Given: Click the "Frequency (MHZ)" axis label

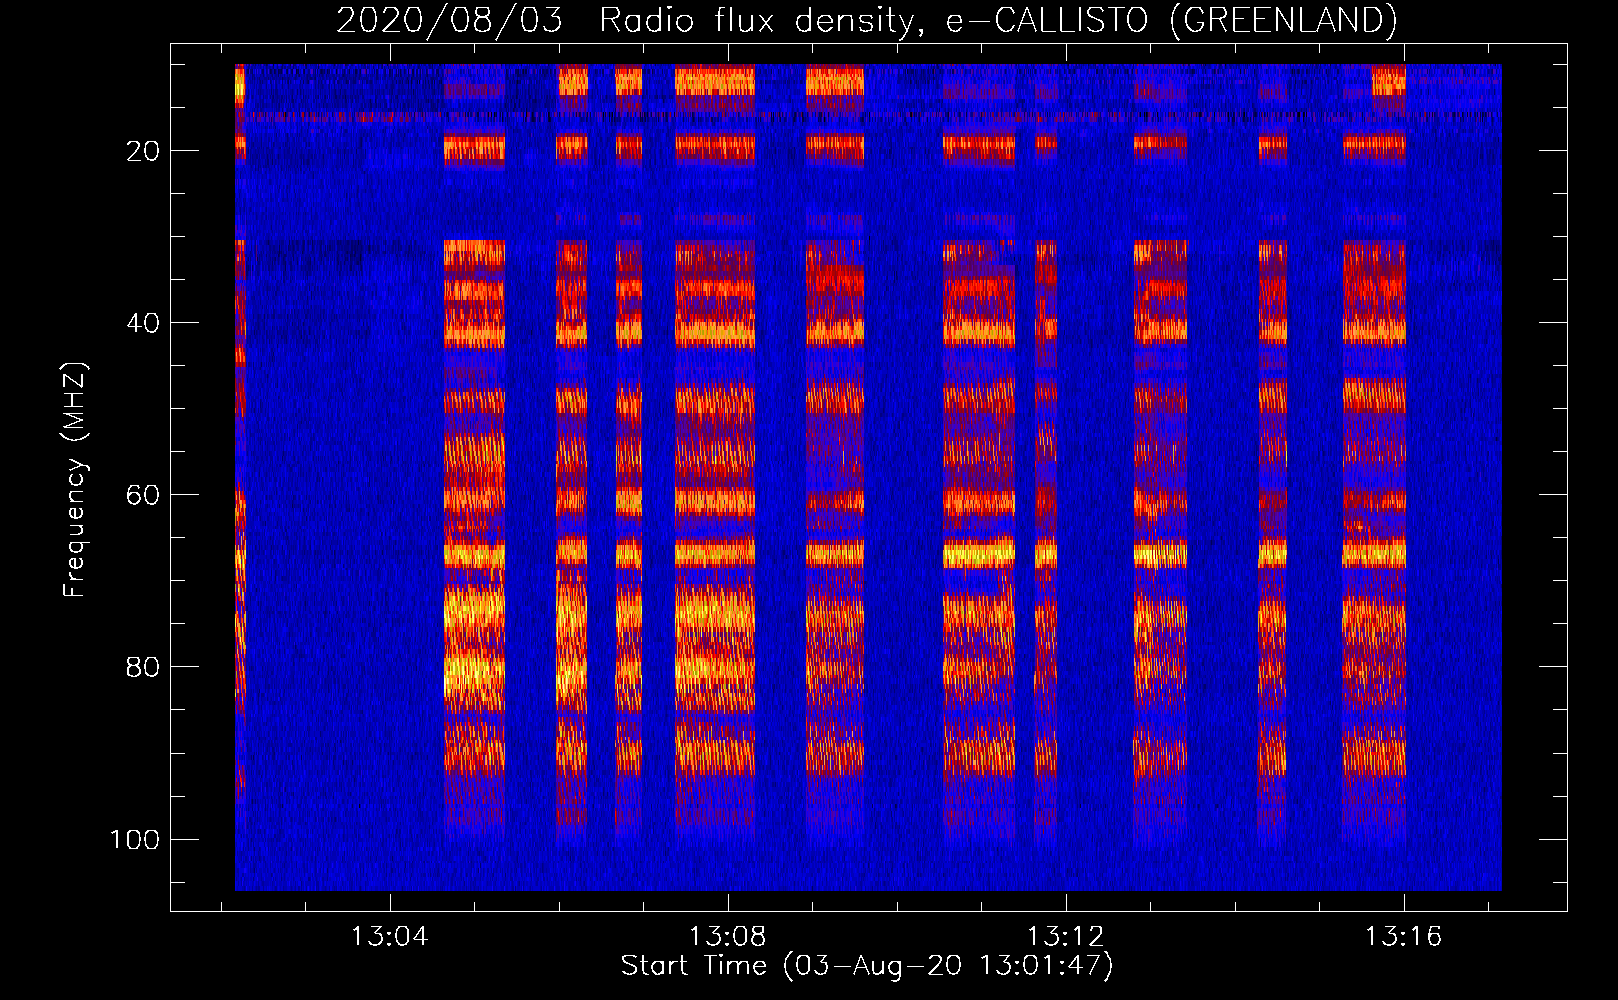Looking at the screenshot, I should tap(75, 480).
